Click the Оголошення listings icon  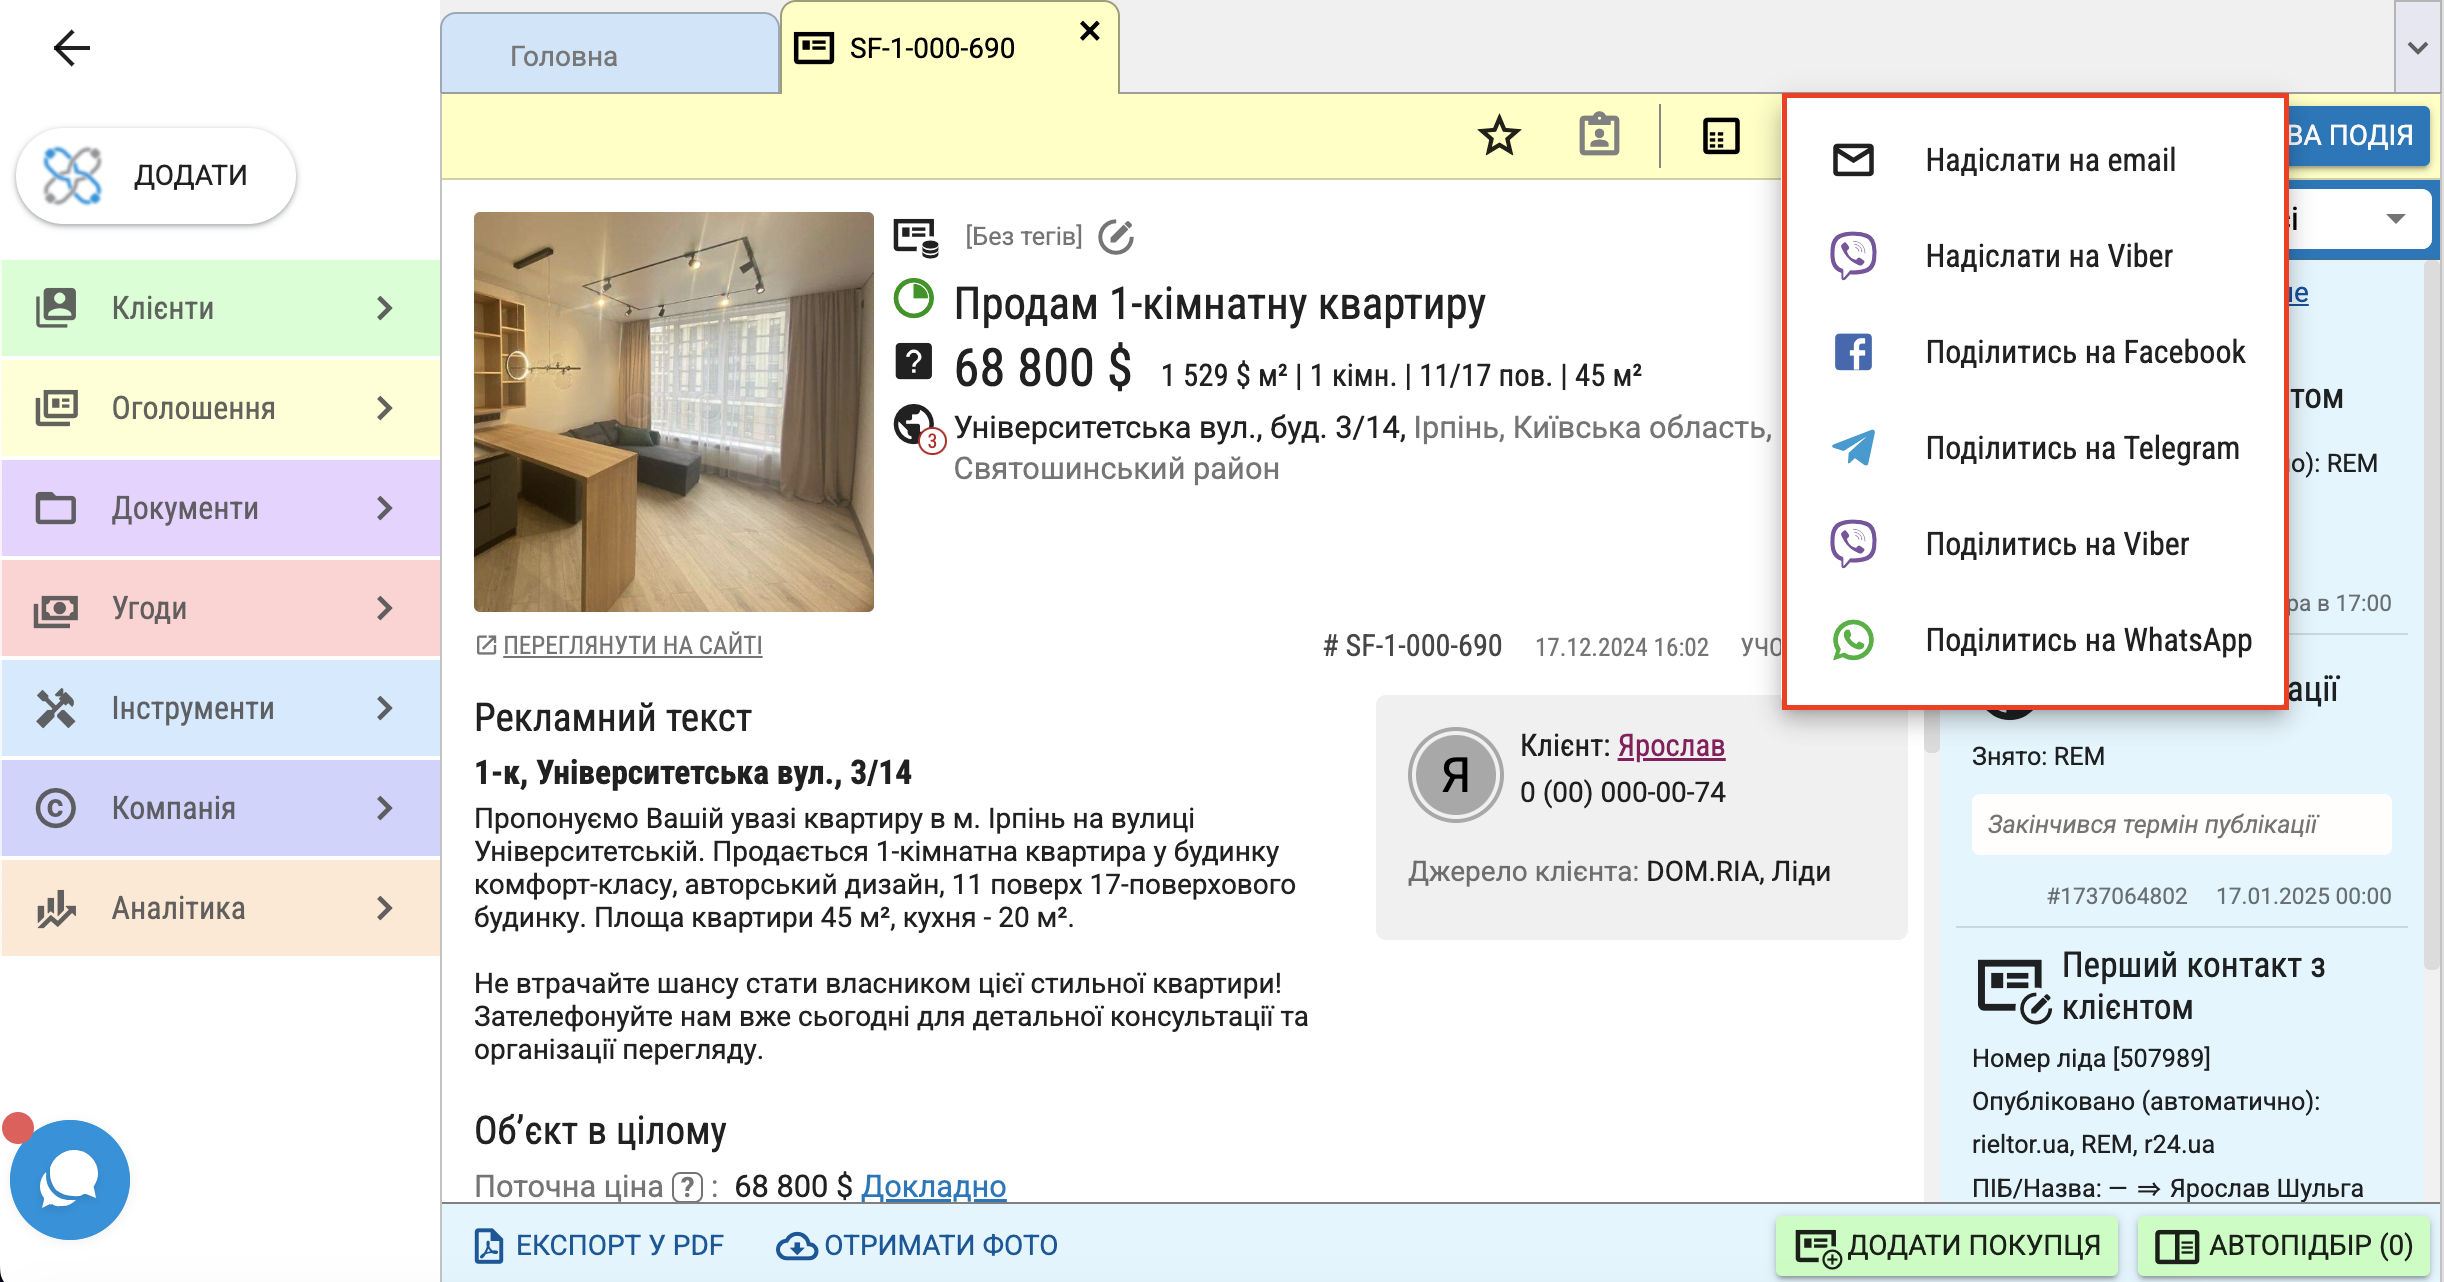pos(56,408)
